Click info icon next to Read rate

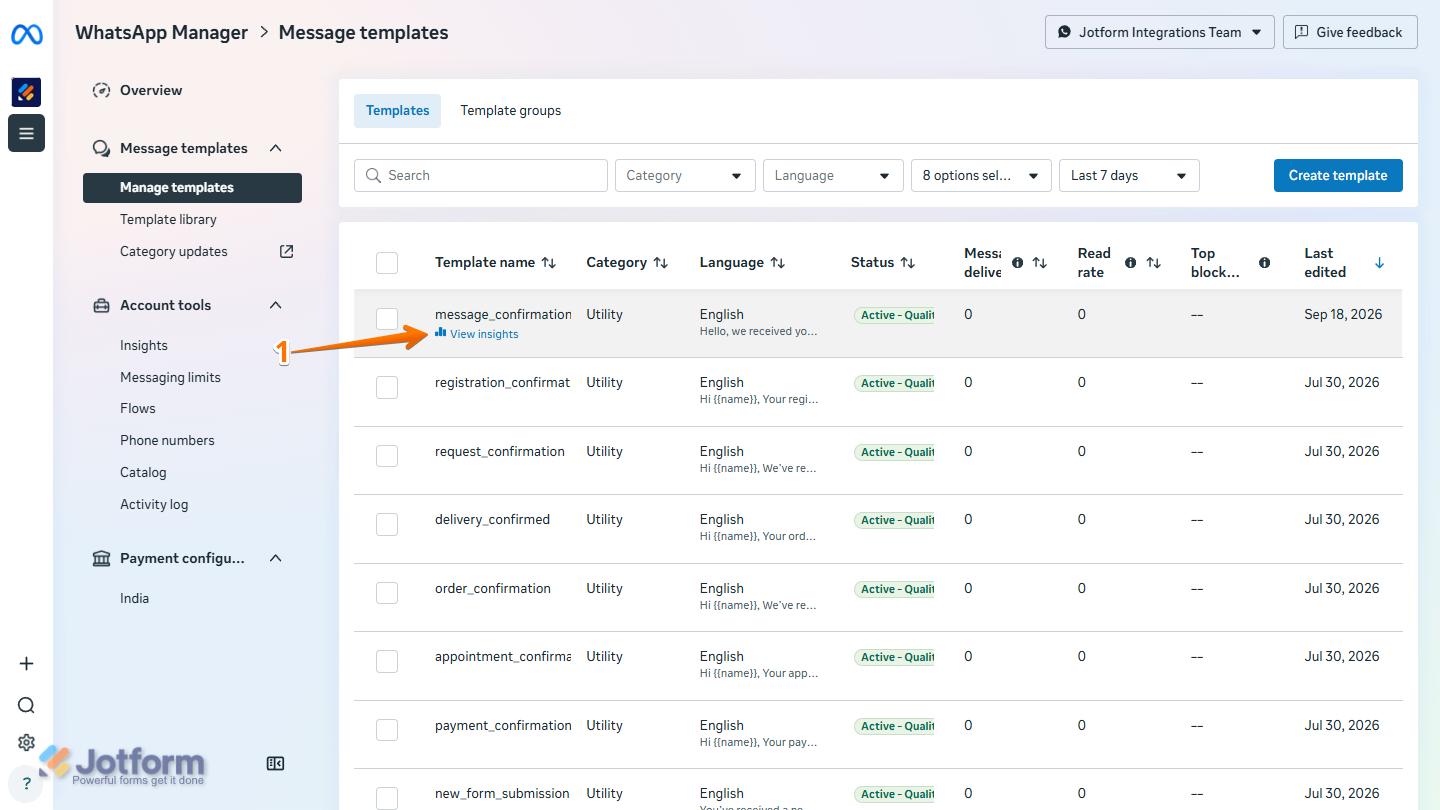tap(1131, 263)
